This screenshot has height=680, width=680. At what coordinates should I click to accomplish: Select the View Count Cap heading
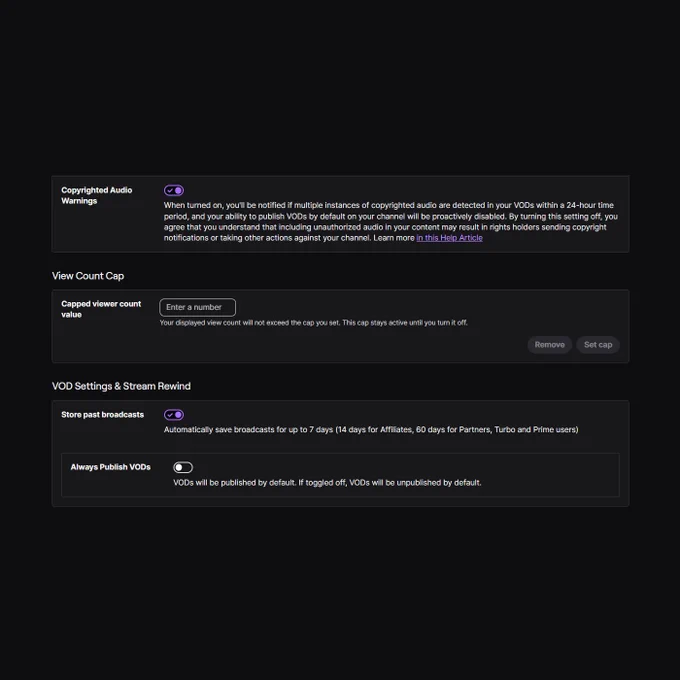click(x=88, y=276)
